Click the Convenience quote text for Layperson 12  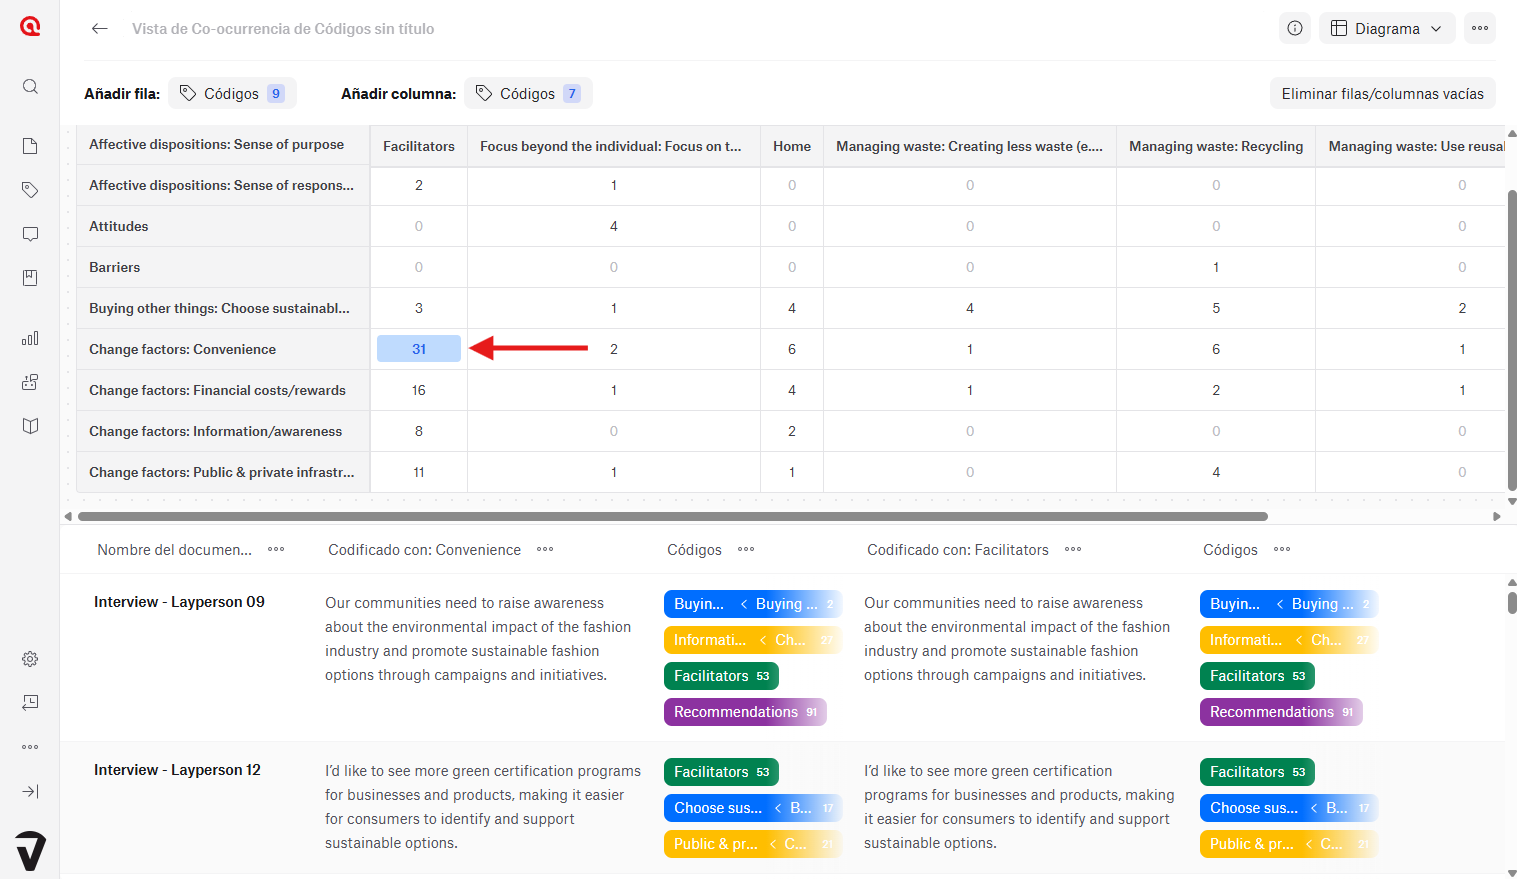483,807
